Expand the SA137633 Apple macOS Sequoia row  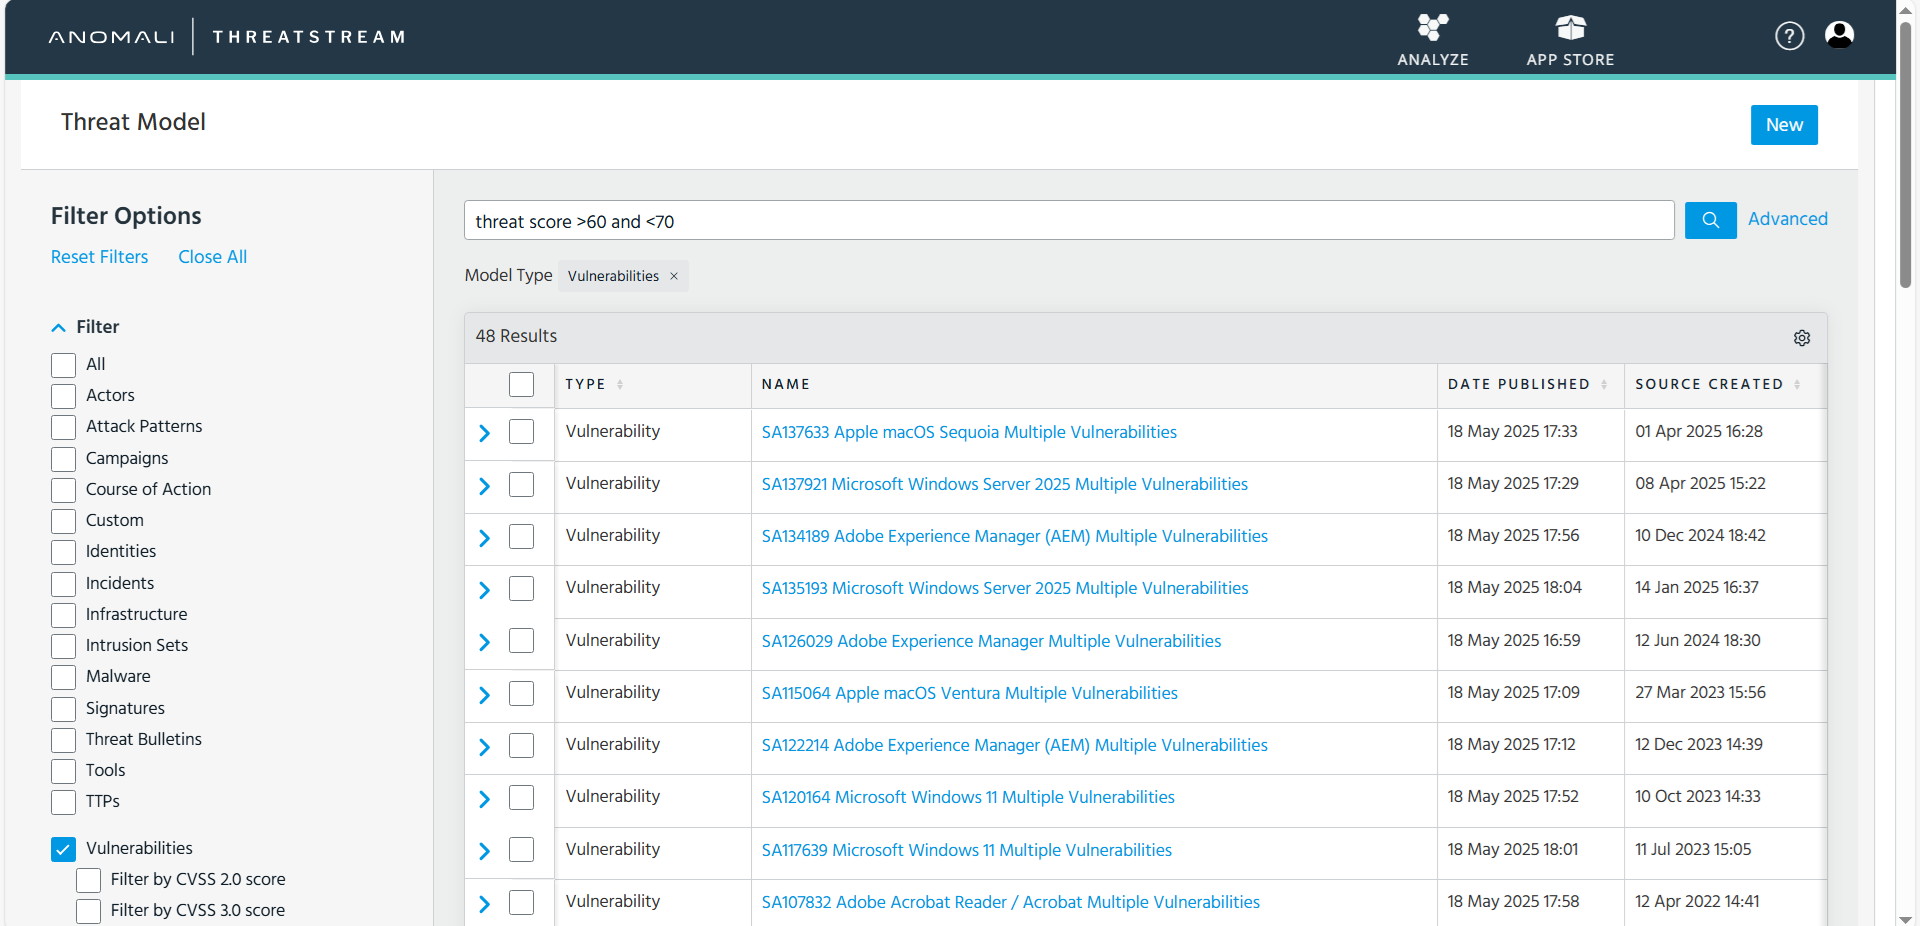tap(484, 433)
